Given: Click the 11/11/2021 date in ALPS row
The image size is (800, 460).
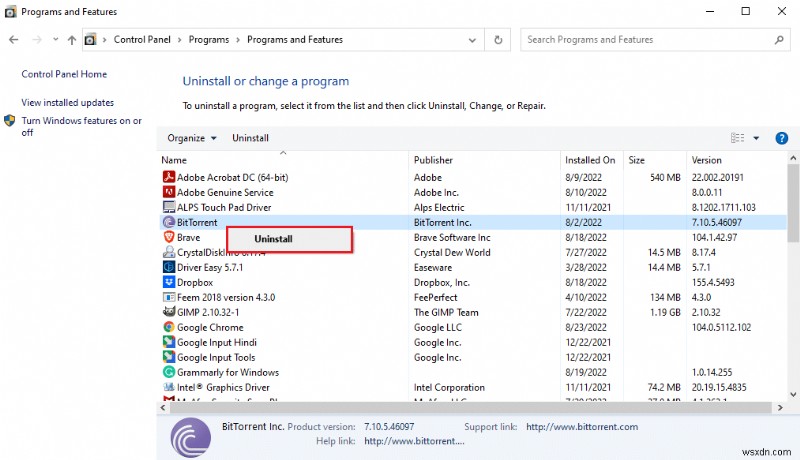Looking at the screenshot, I should click(588, 208).
